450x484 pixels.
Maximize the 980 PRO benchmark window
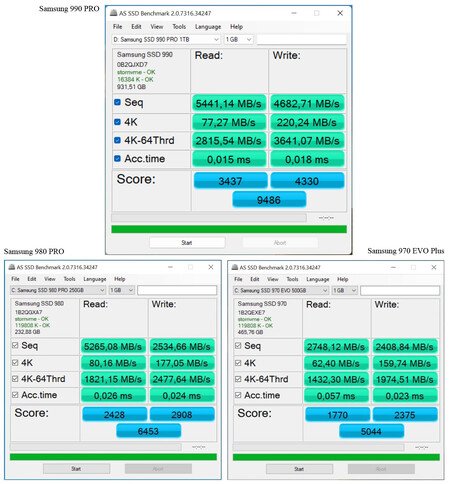[190, 267]
